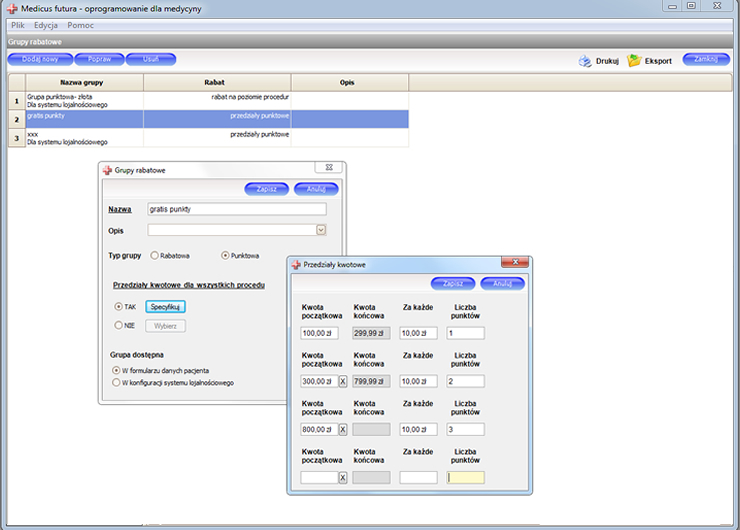
Task: Close the Przedziały kwotowe dialog
Action: click(x=516, y=263)
